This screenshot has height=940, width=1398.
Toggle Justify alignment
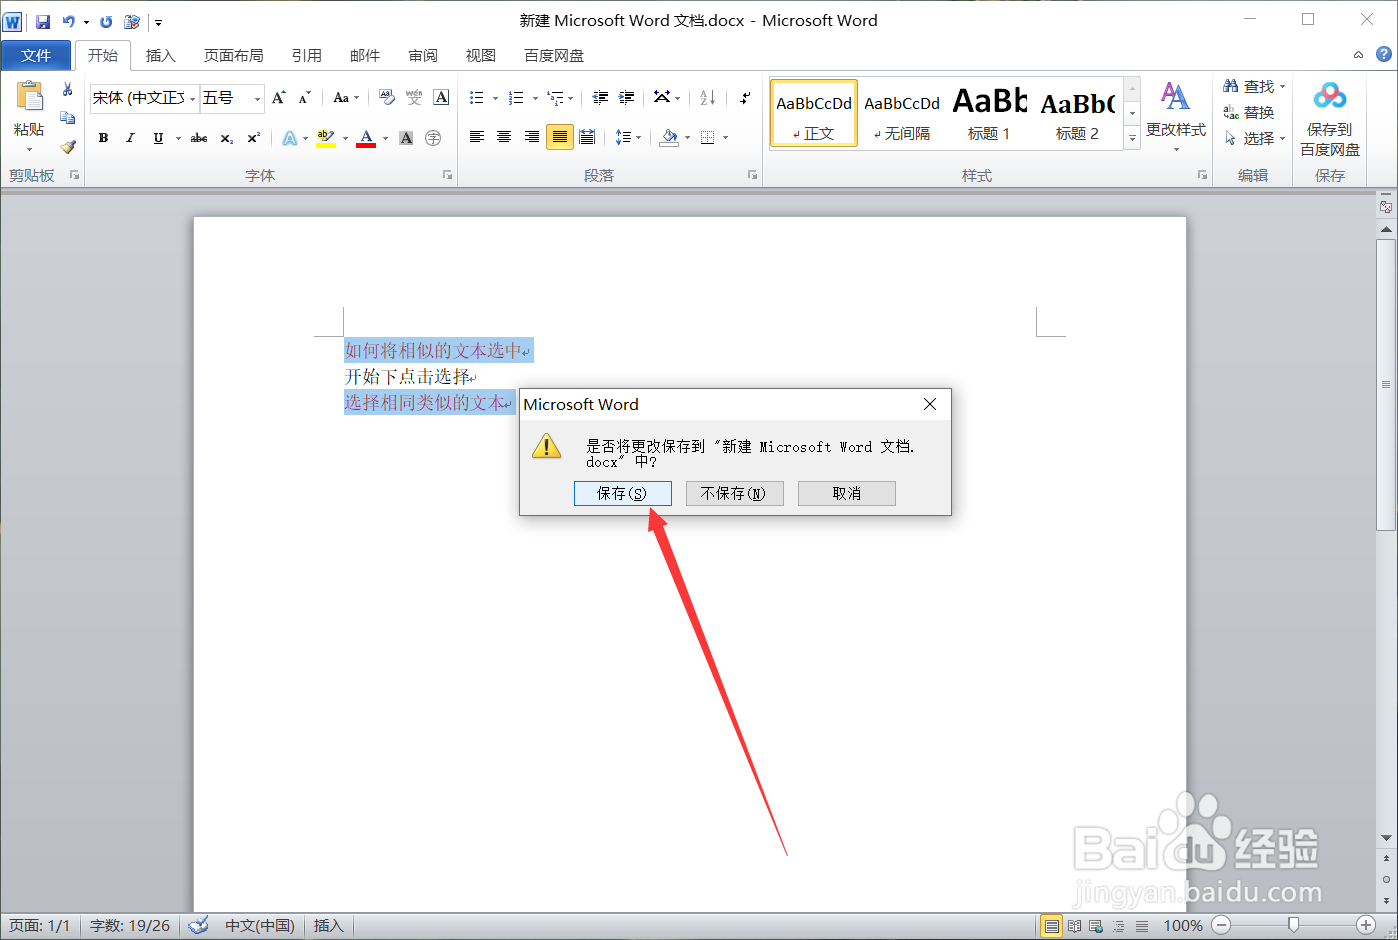point(560,137)
